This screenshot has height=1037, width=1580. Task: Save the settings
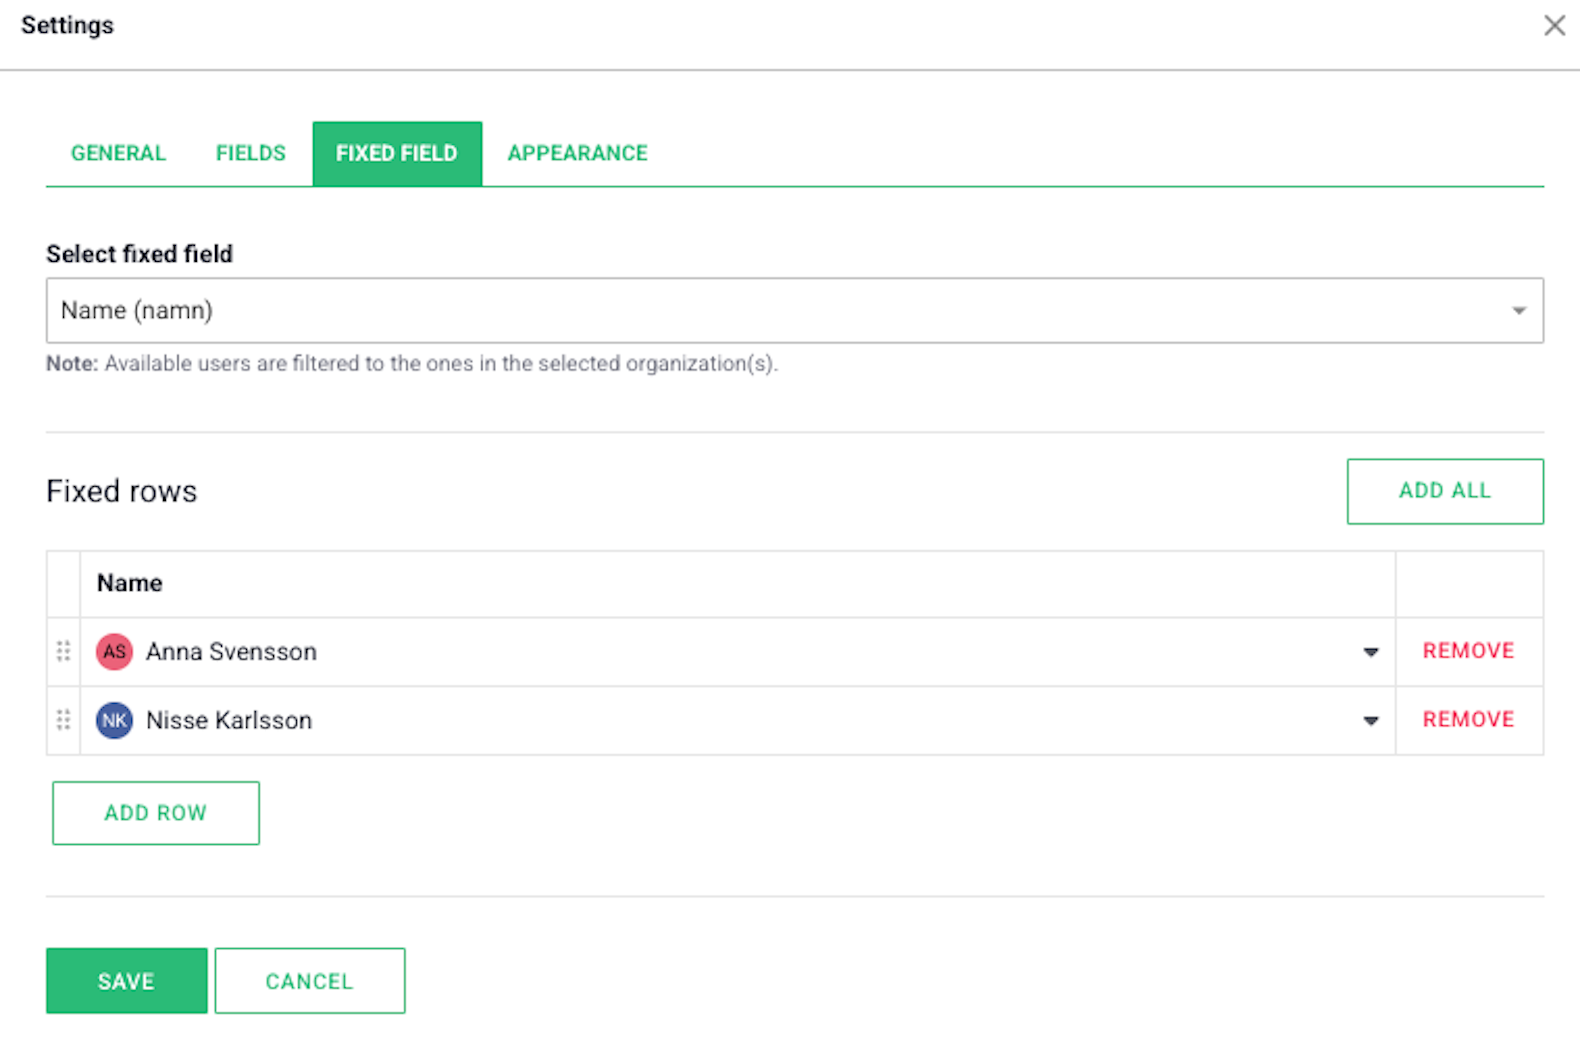point(127,981)
